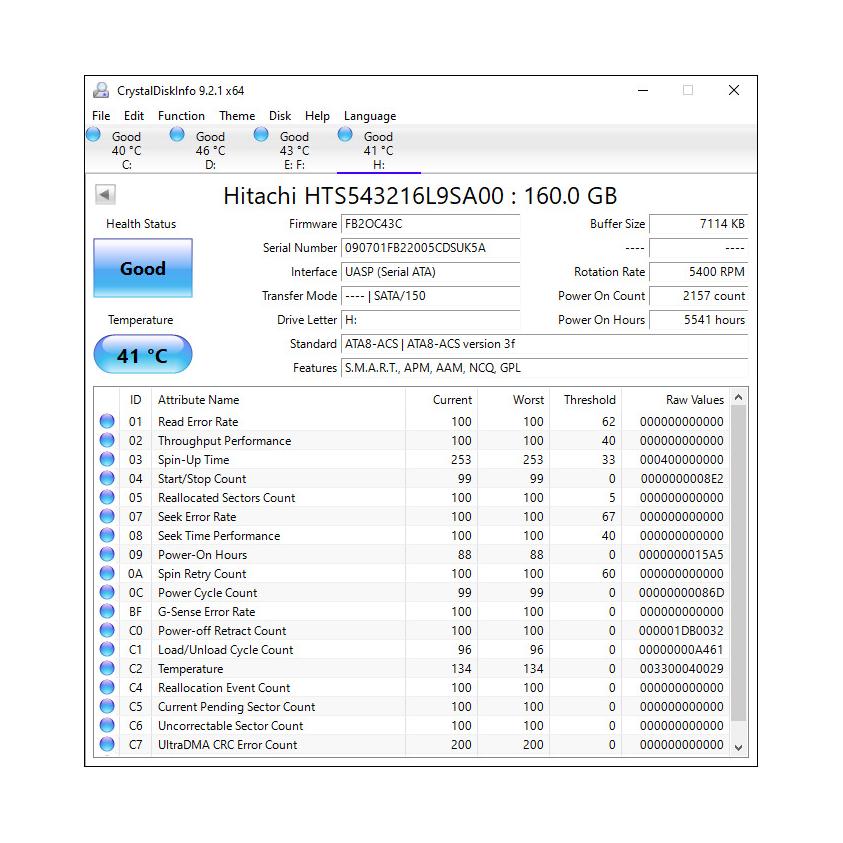The height and width of the screenshot is (843, 843).
Task: Select the C: drive status orb
Action: (x=94, y=135)
